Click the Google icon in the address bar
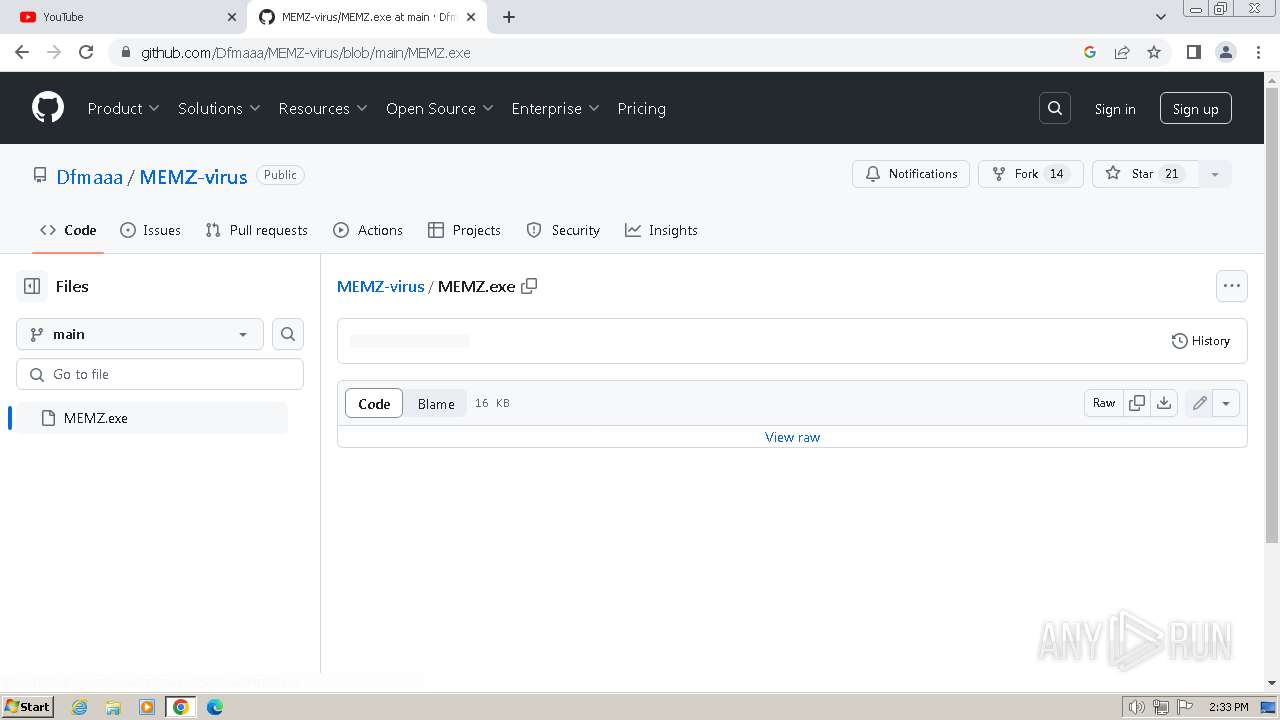This screenshot has width=1280, height=720. tap(1090, 52)
